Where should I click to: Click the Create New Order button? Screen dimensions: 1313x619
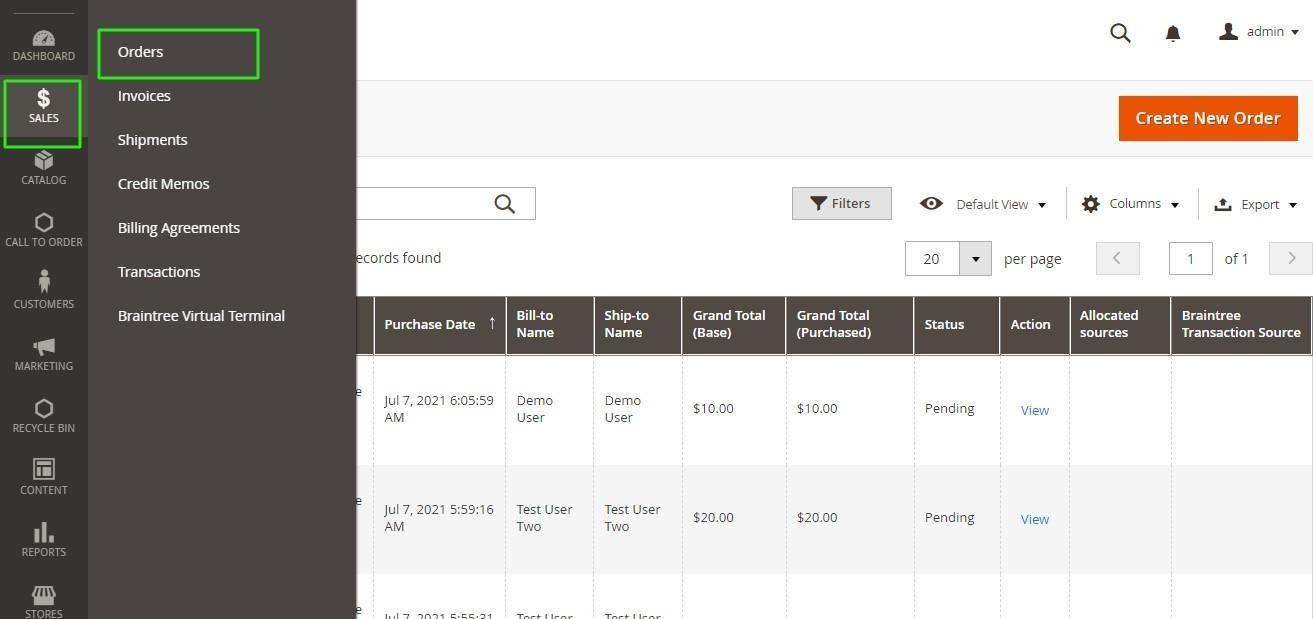pos(1207,118)
